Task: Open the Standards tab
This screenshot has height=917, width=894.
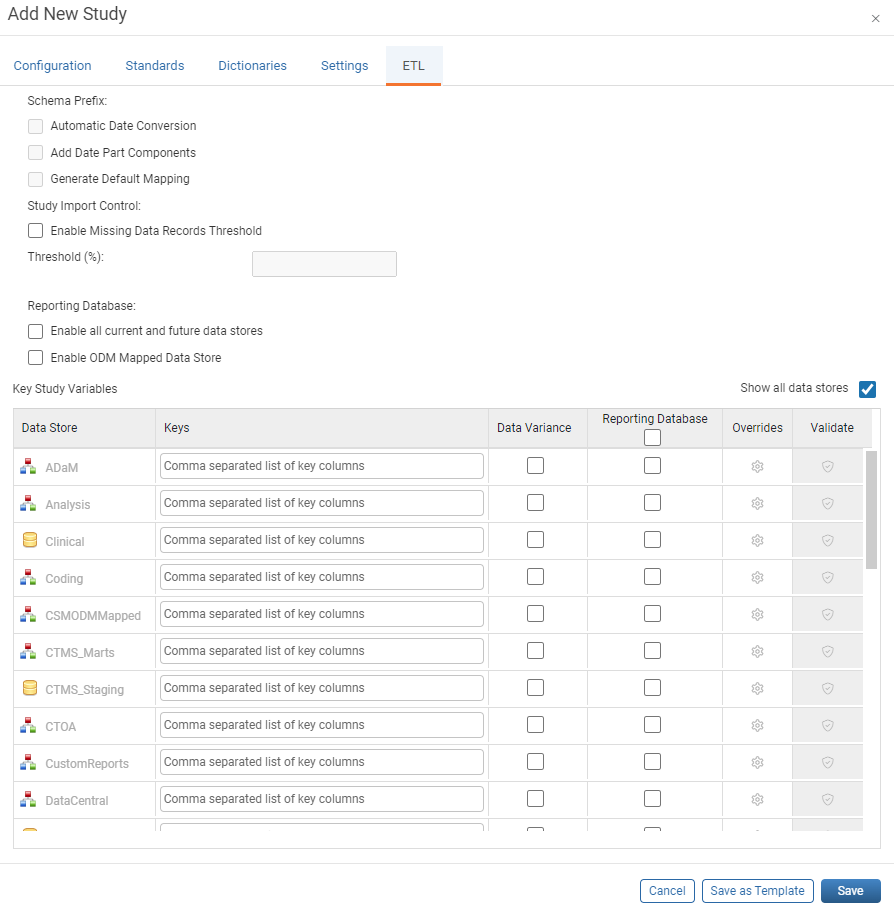Action: (x=155, y=66)
